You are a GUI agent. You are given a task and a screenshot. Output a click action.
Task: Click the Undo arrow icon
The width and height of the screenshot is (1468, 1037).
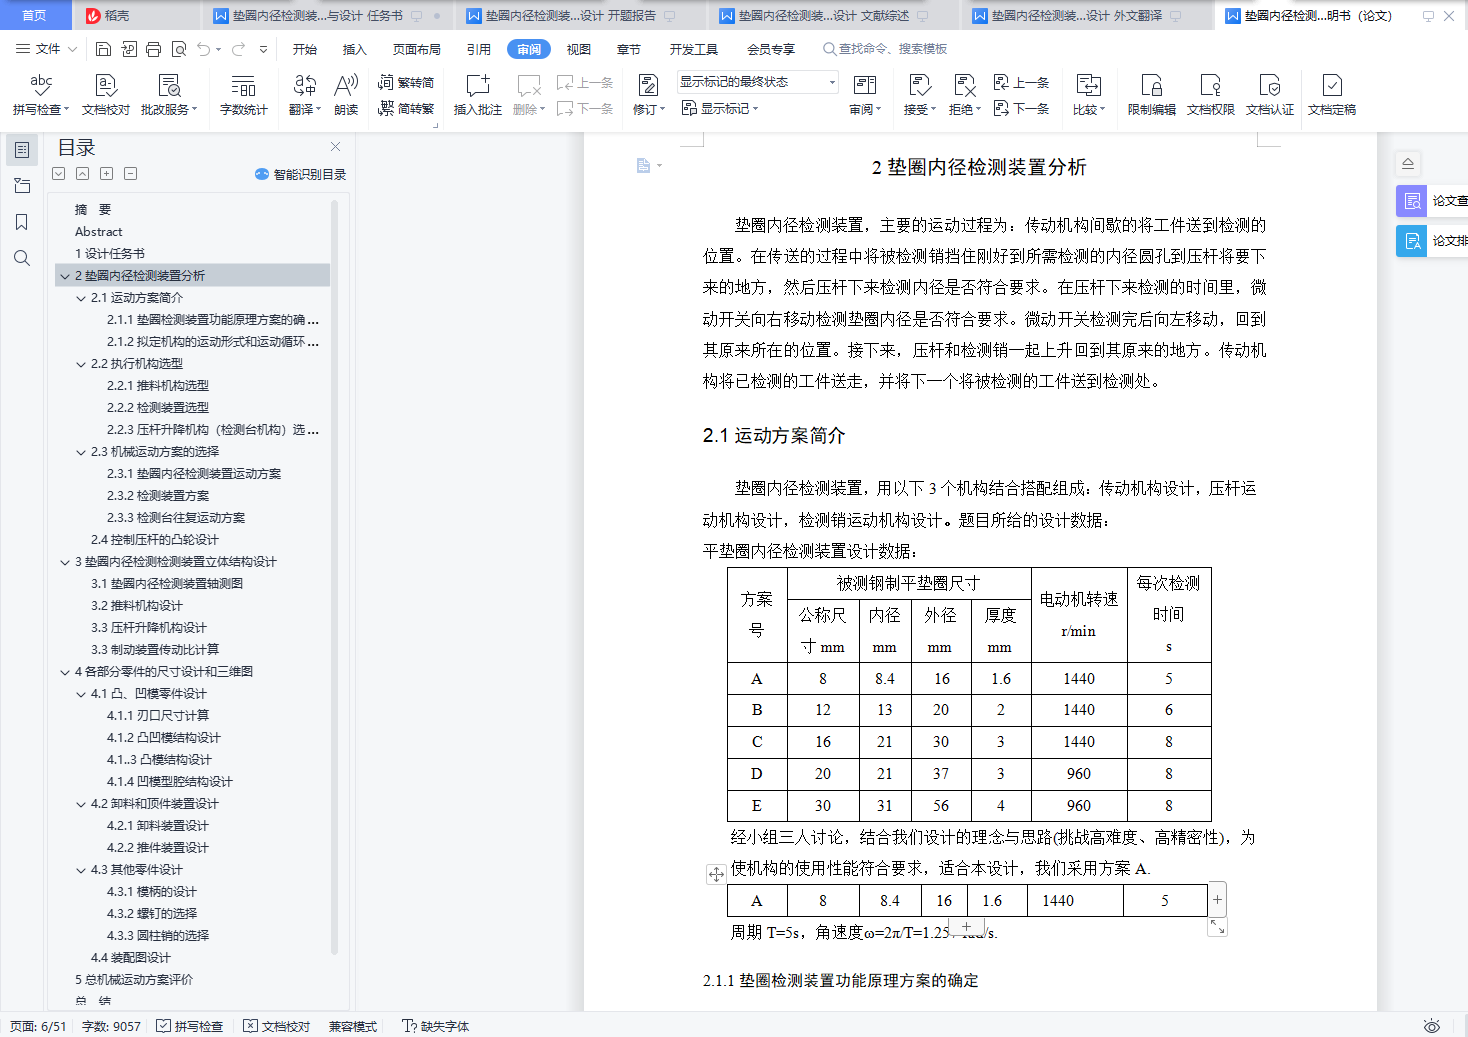coord(204,49)
